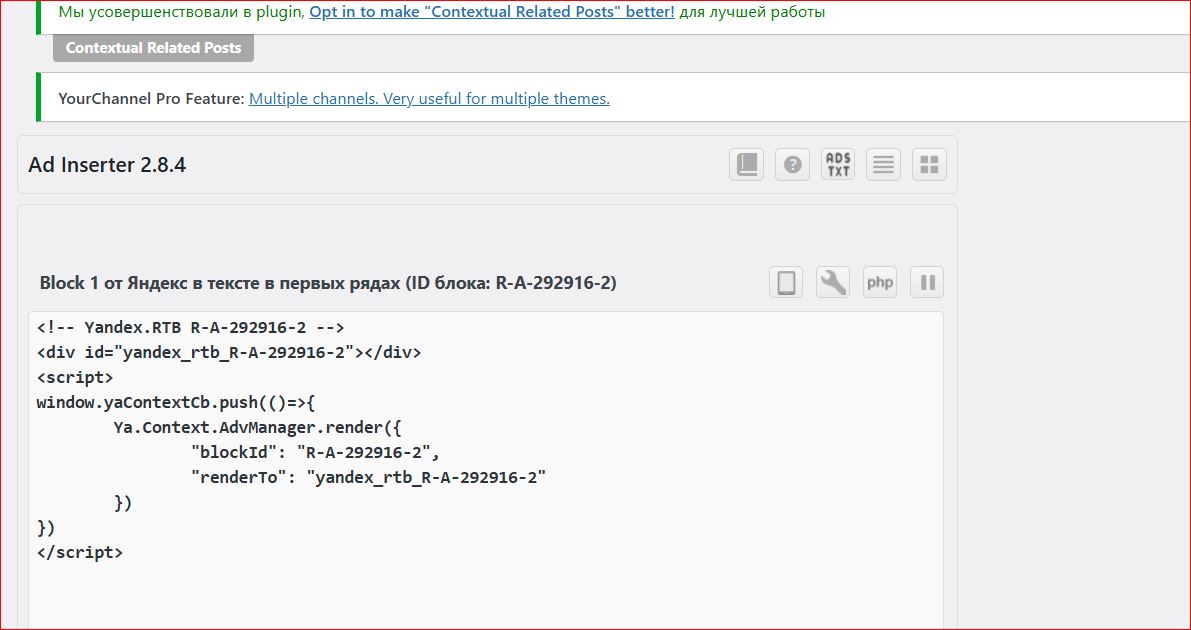Click the 'Мы усовершенствовали в plugin,' notice text

[182, 12]
